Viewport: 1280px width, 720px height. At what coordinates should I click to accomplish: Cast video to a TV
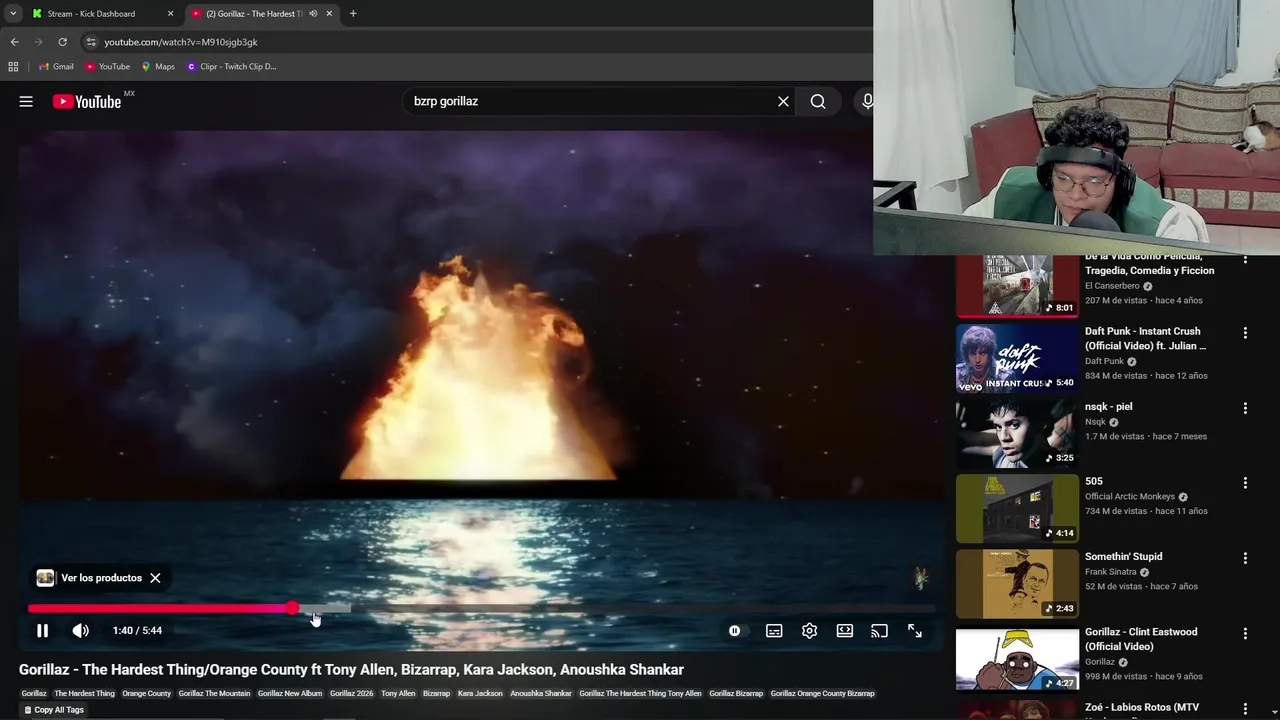(879, 631)
